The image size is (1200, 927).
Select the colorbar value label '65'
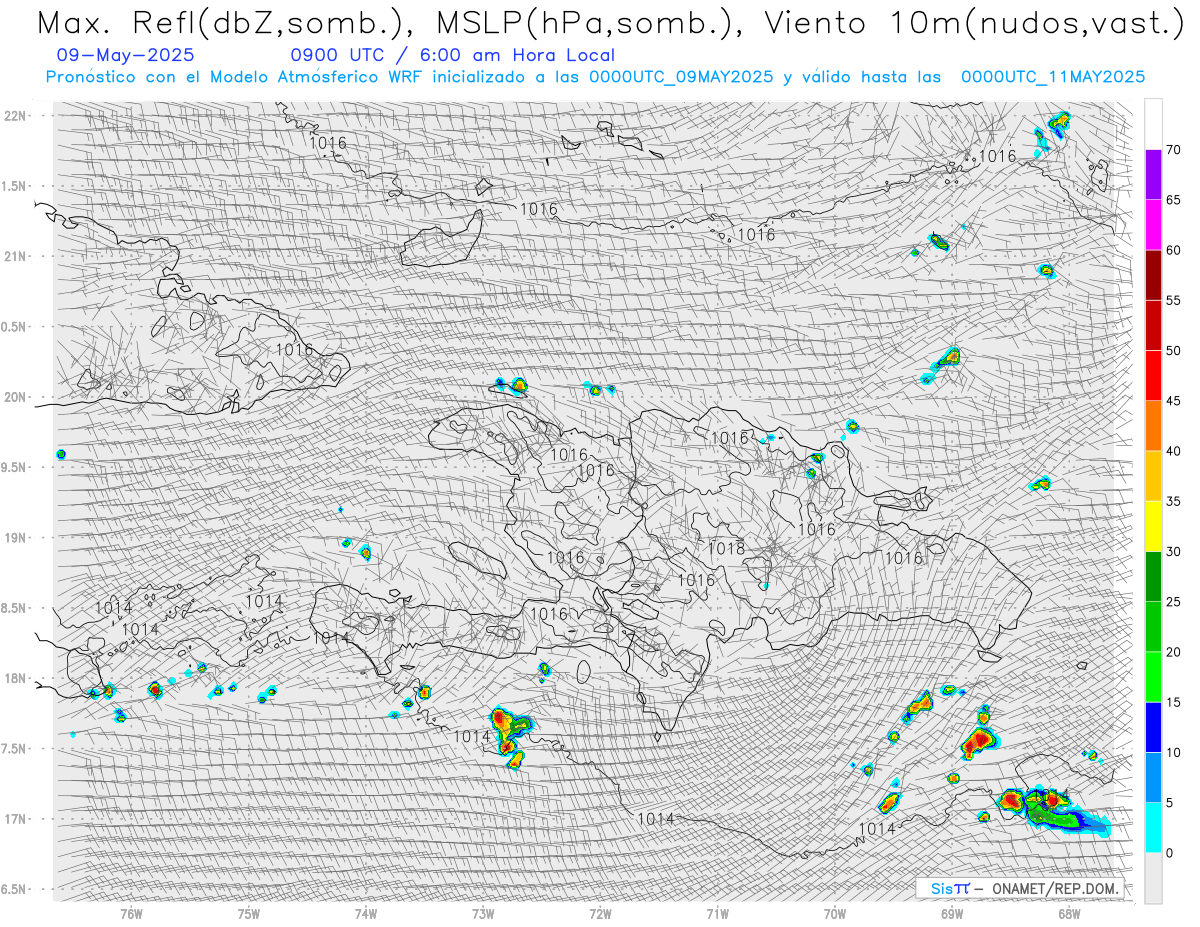1174,200
